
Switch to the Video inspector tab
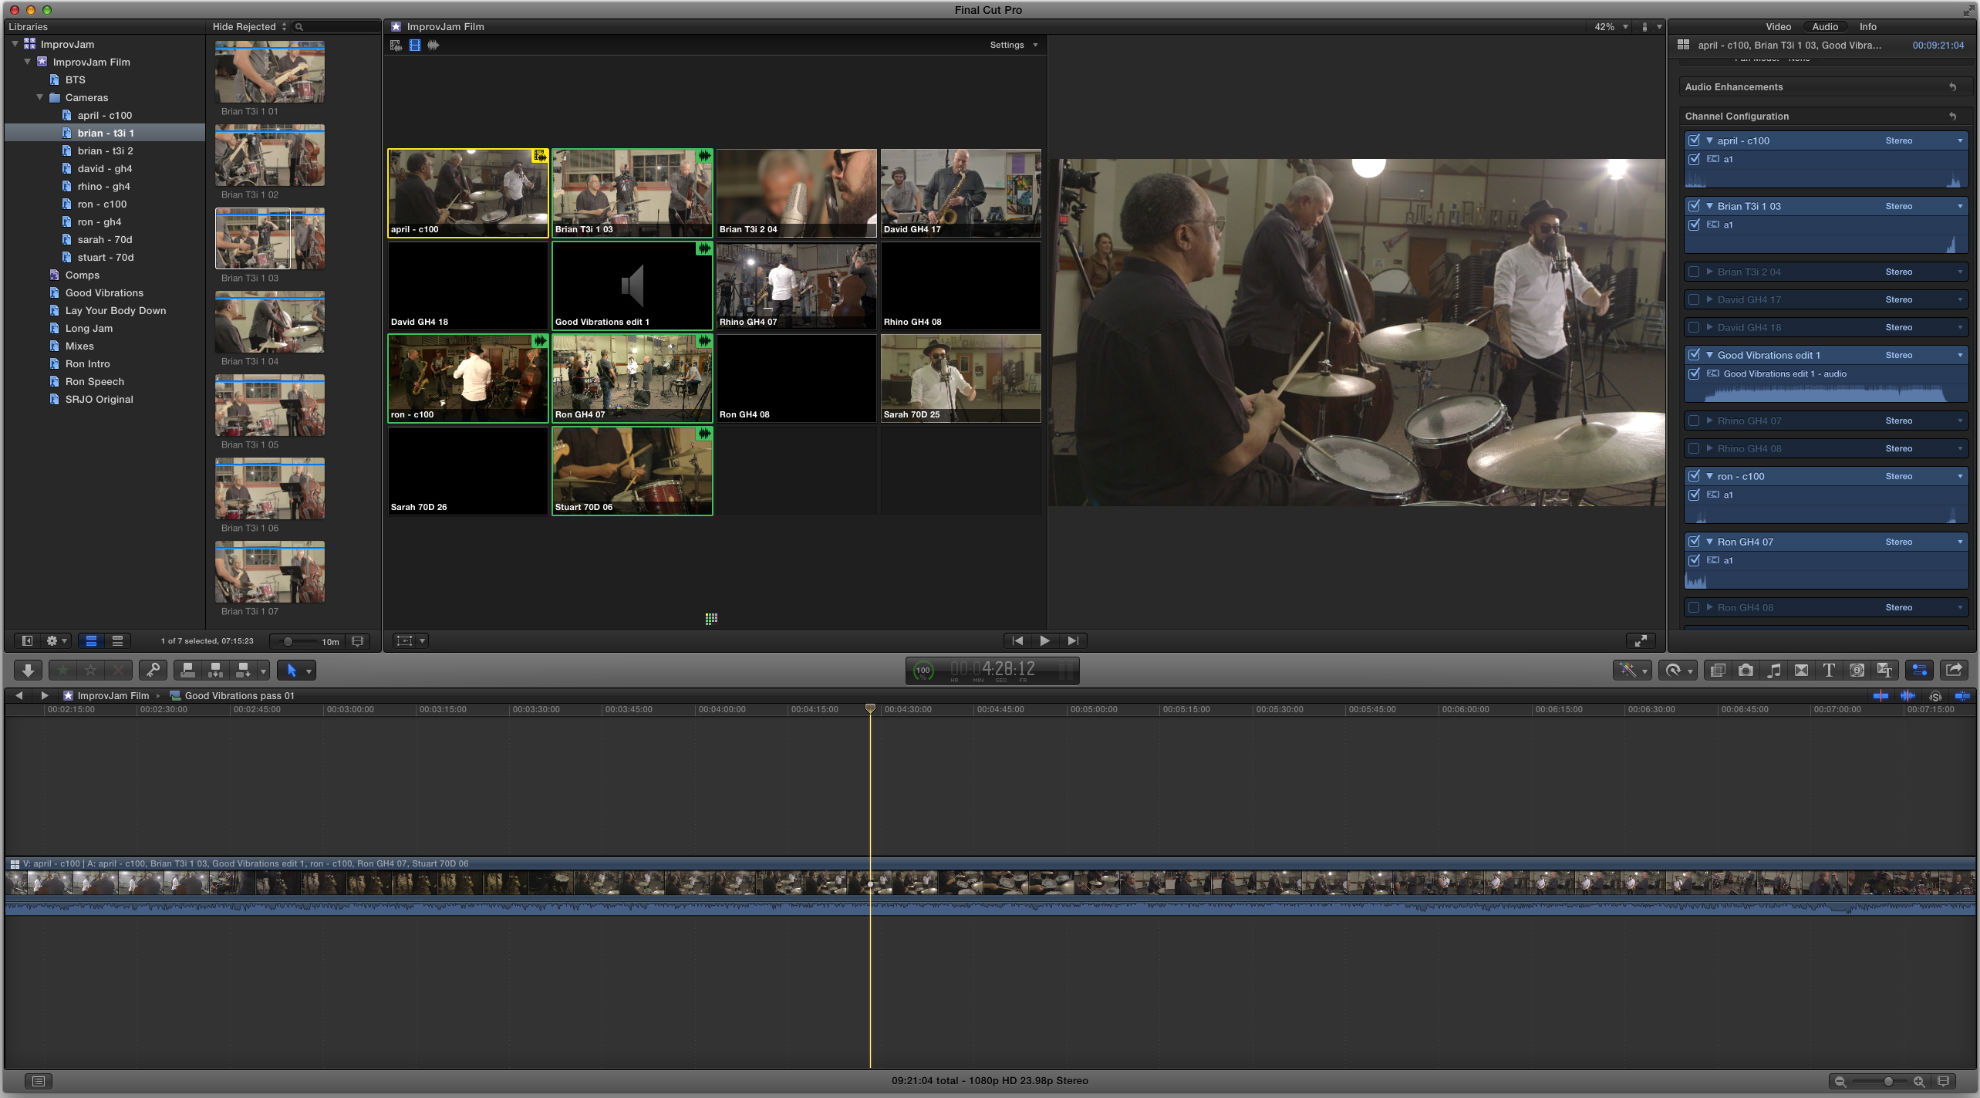(x=1778, y=27)
